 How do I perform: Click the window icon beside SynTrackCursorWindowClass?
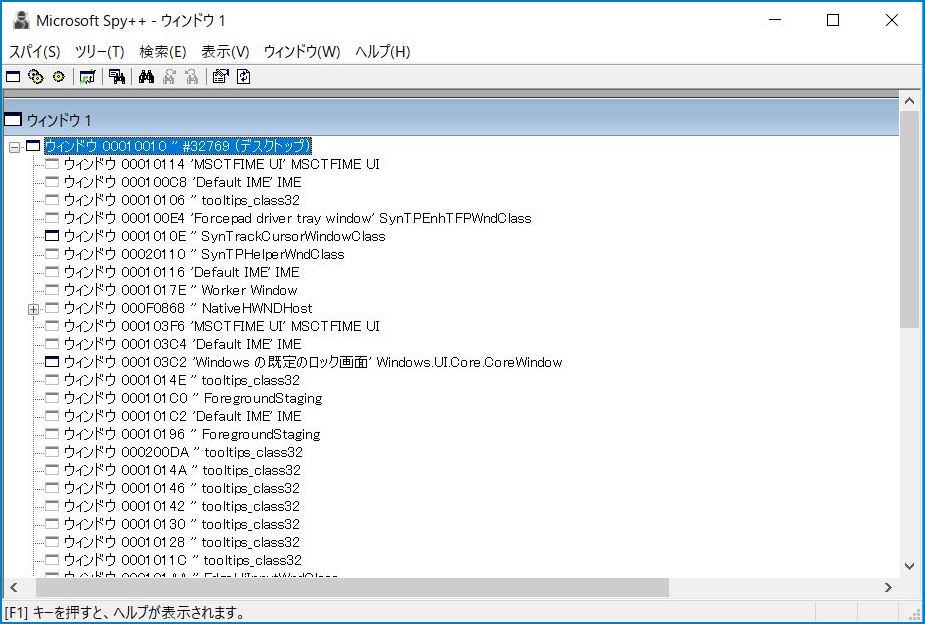click(53, 236)
